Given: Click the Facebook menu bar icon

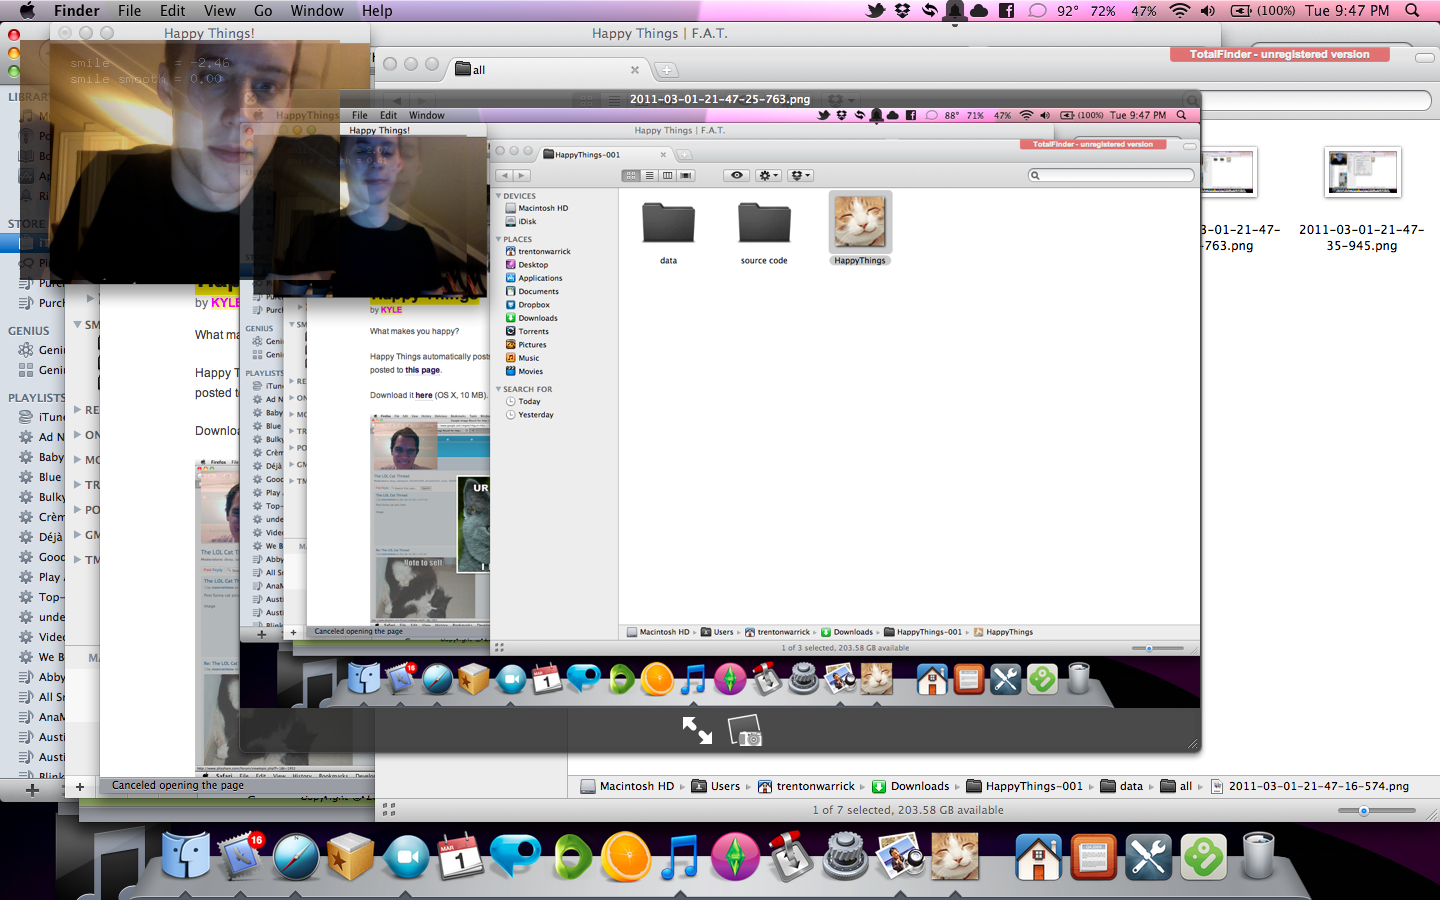Looking at the screenshot, I should [x=1006, y=11].
